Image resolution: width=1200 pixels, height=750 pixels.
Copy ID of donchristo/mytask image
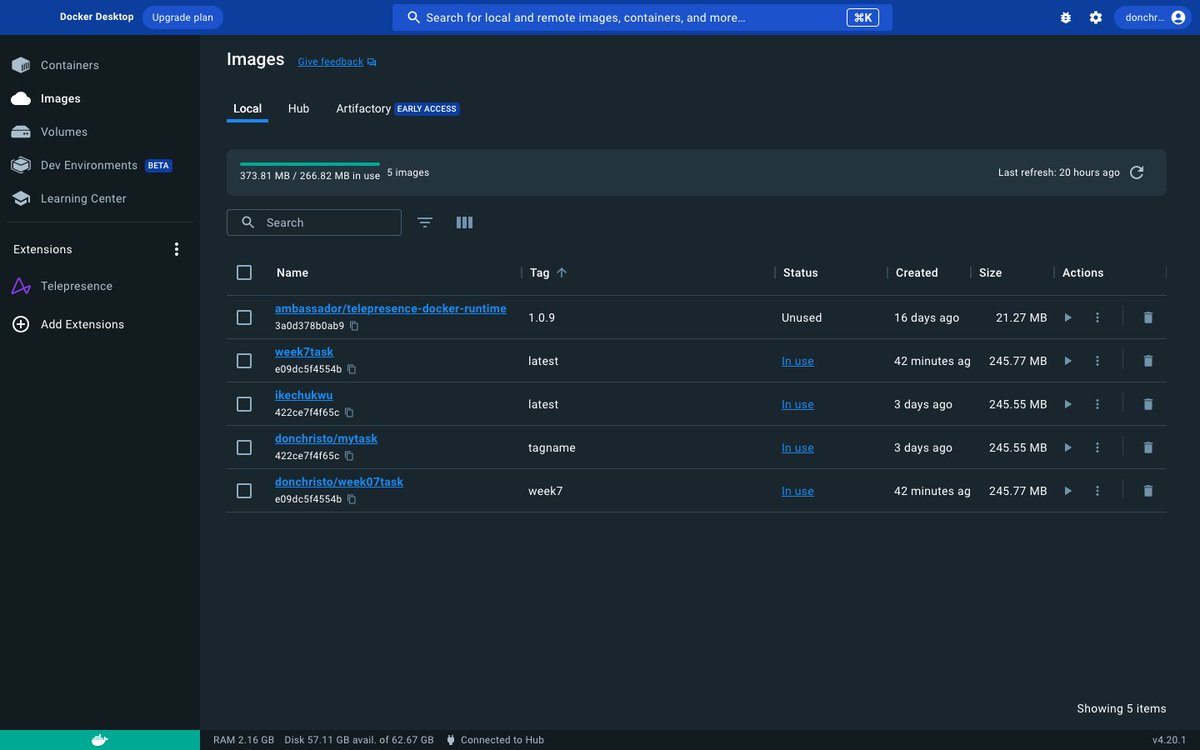click(349, 456)
